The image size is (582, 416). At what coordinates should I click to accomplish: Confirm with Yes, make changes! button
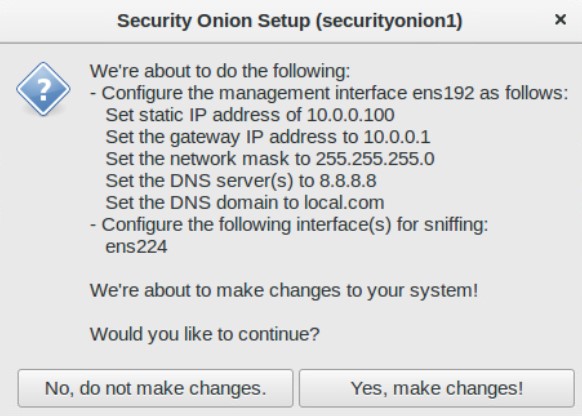(x=436, y=388)
